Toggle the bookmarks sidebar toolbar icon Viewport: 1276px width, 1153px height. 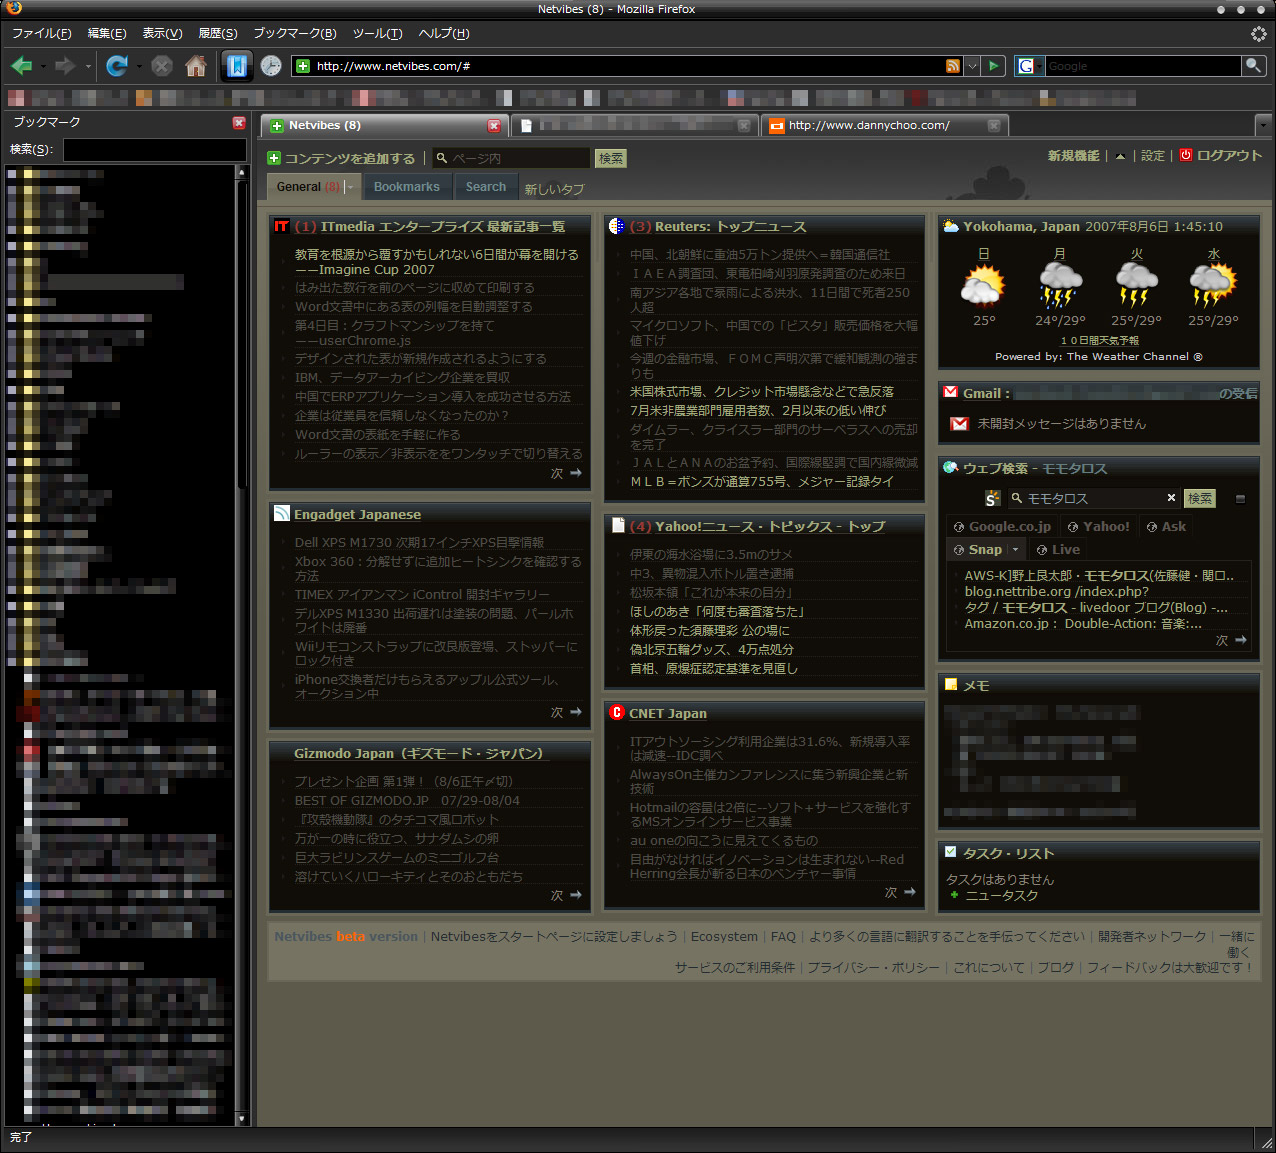[237, 66]
